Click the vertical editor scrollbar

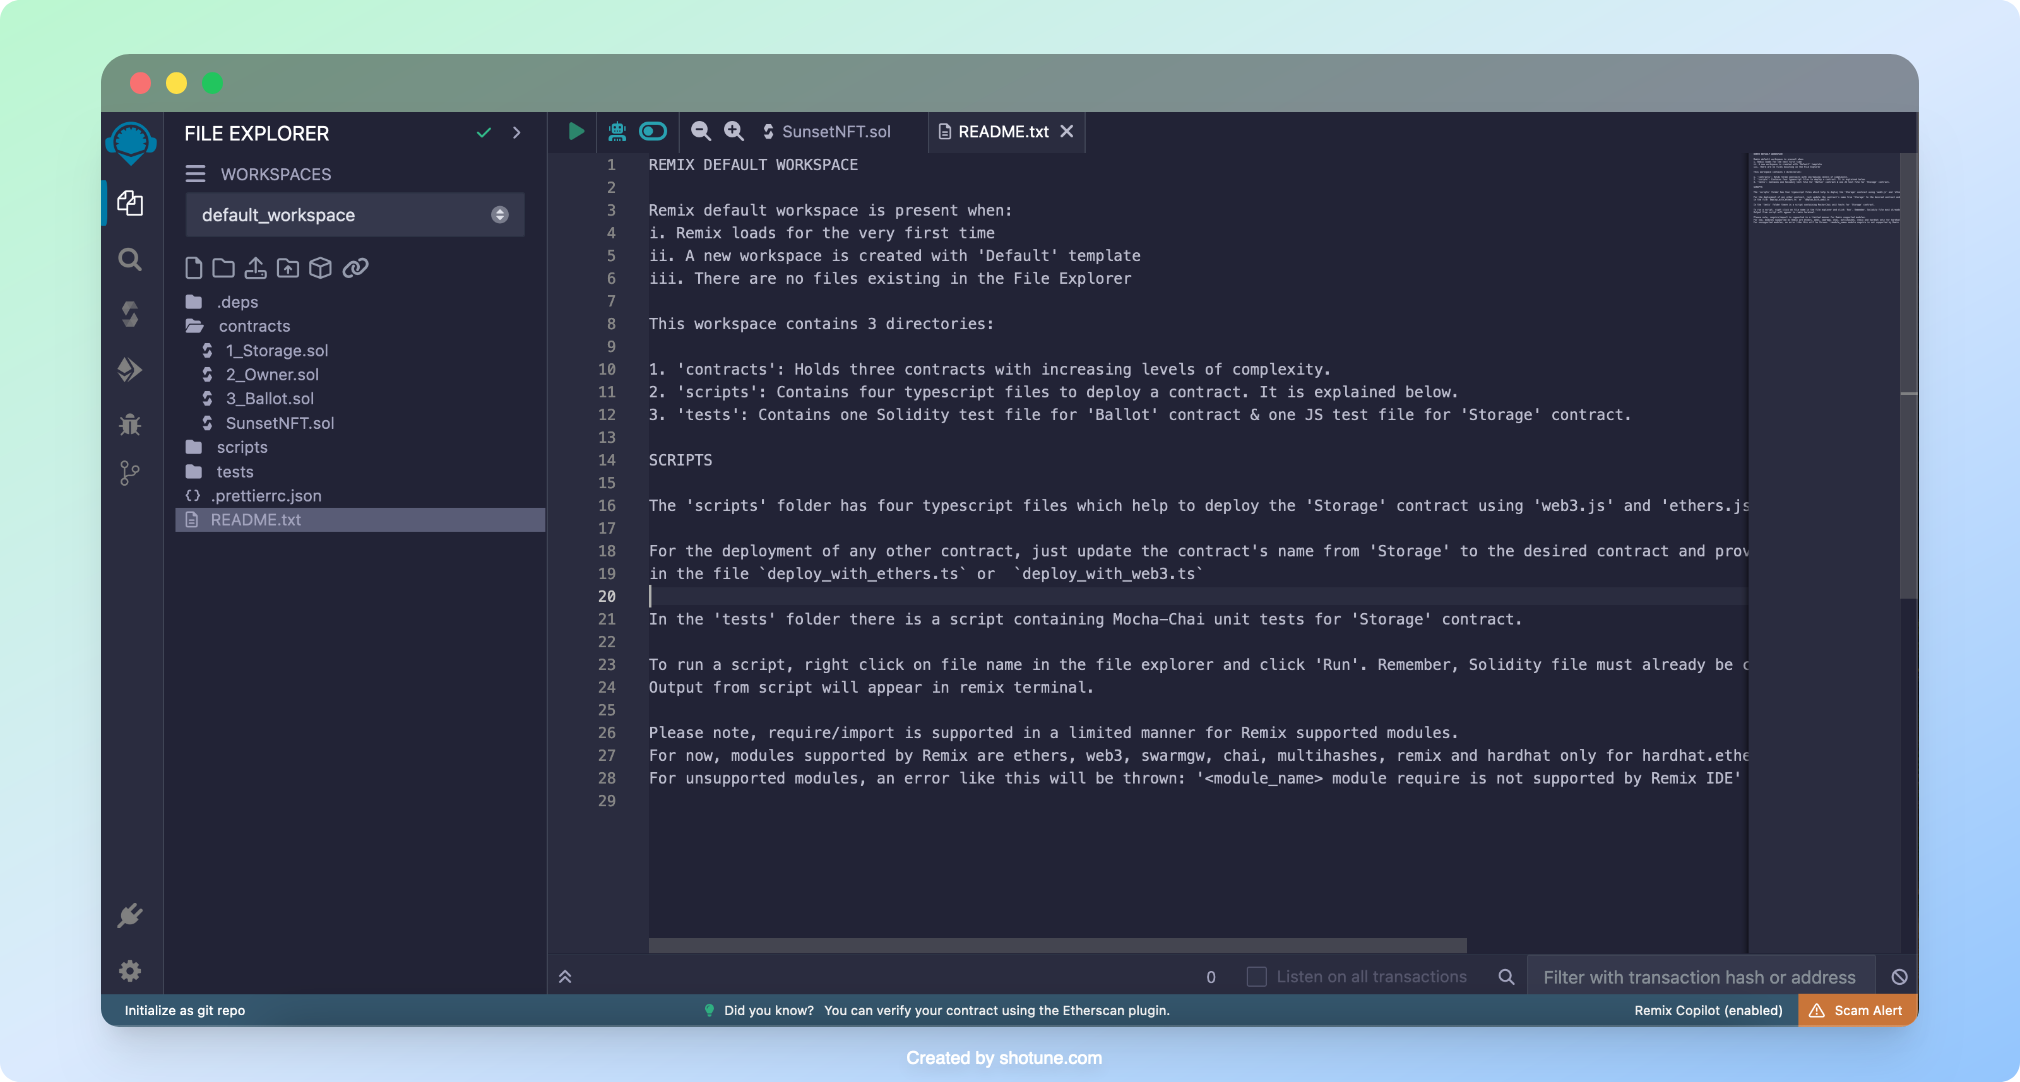coord(1908,376)
